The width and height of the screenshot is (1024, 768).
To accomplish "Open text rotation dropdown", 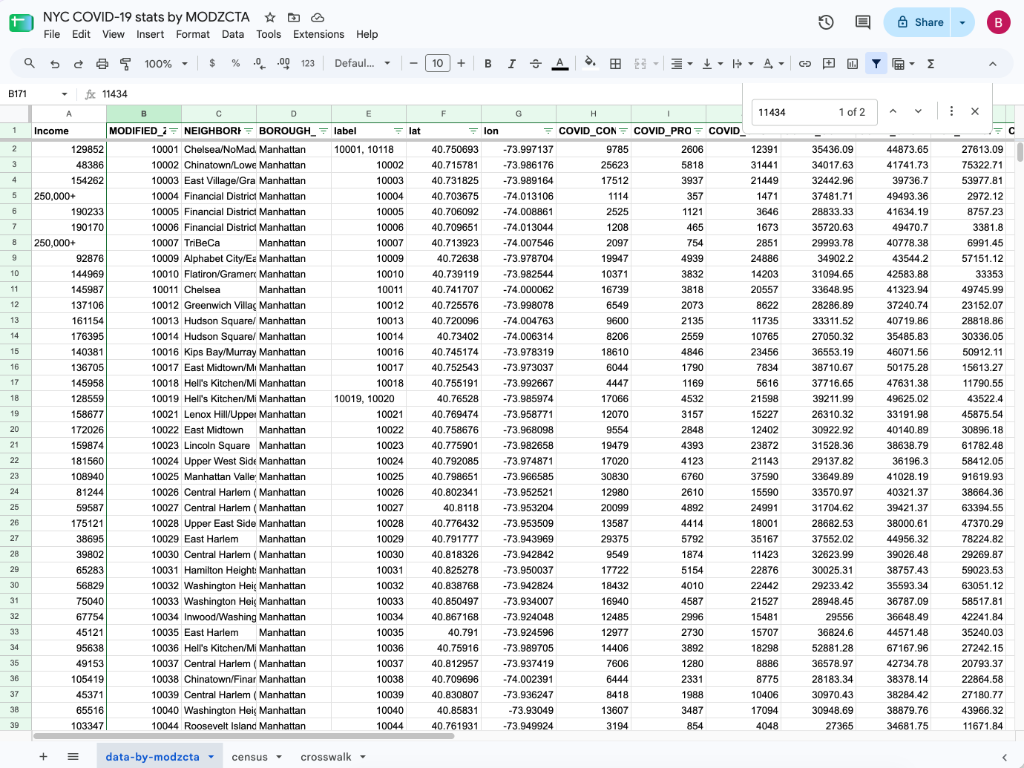I will coord(773,63).
